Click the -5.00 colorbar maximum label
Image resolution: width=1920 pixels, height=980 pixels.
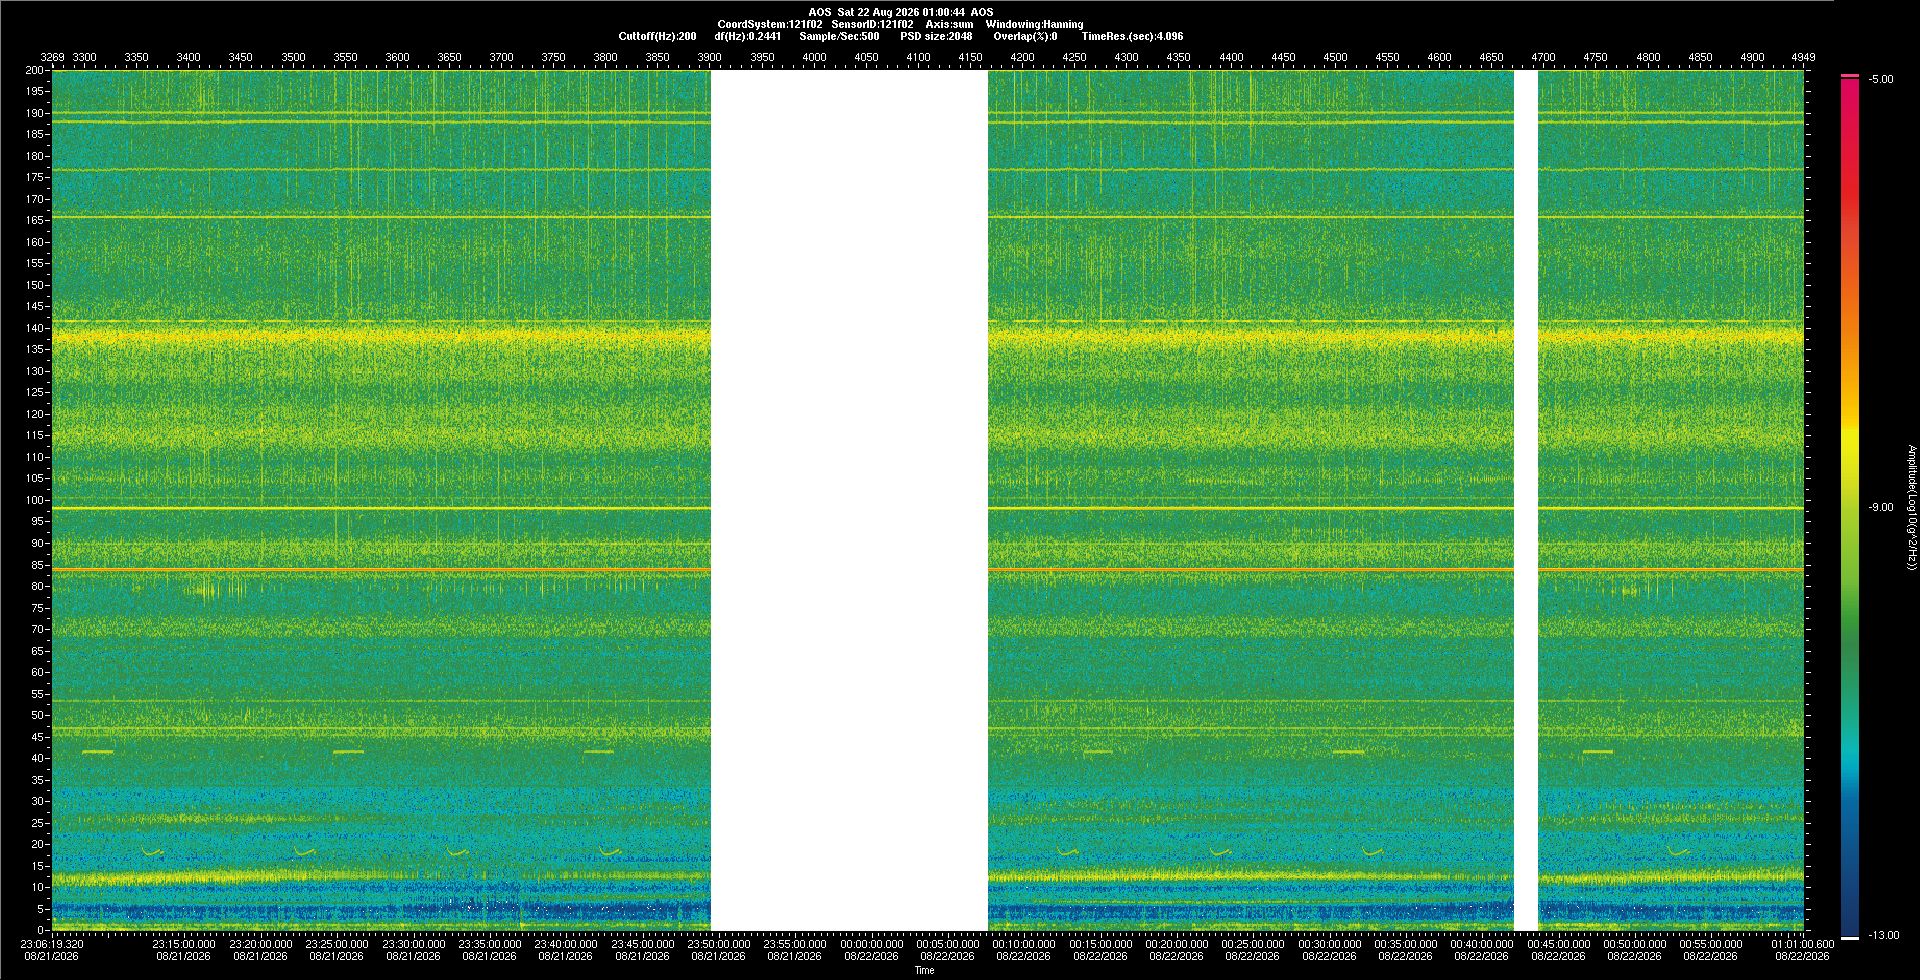pos(1881,79)
